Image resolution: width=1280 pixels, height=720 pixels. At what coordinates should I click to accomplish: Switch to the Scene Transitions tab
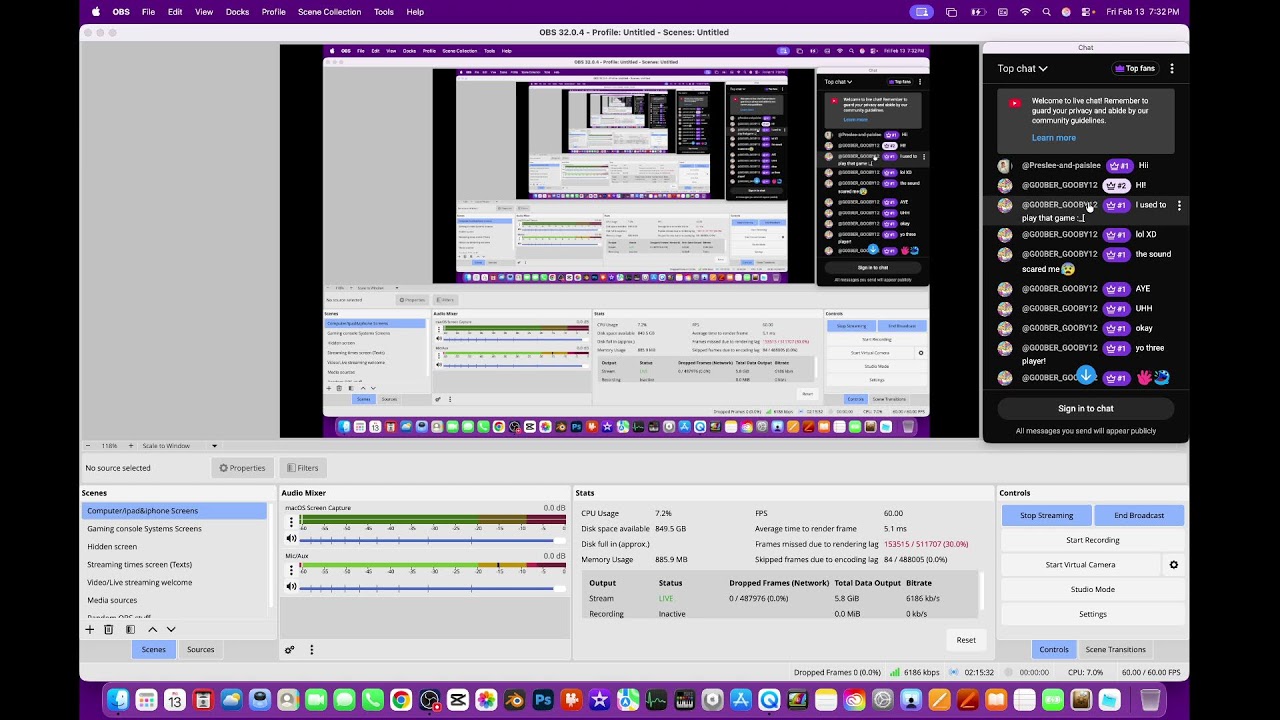[x=1115, y=650]
